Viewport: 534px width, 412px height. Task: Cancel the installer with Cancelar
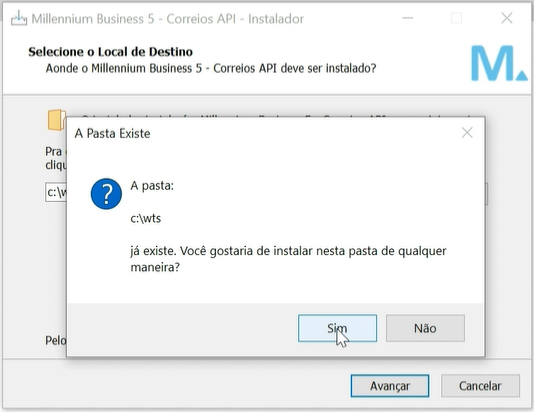(480, 386)
